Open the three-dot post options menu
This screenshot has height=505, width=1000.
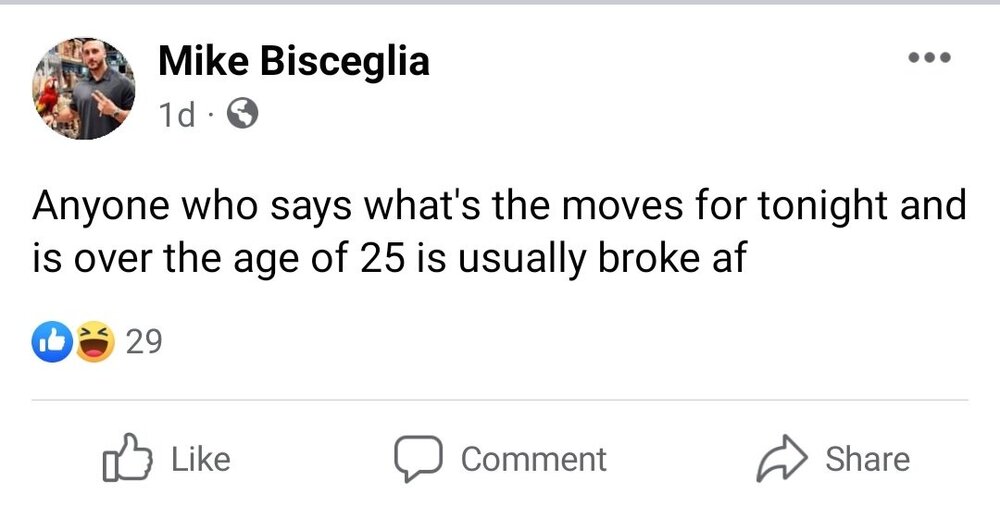[929, 59]
